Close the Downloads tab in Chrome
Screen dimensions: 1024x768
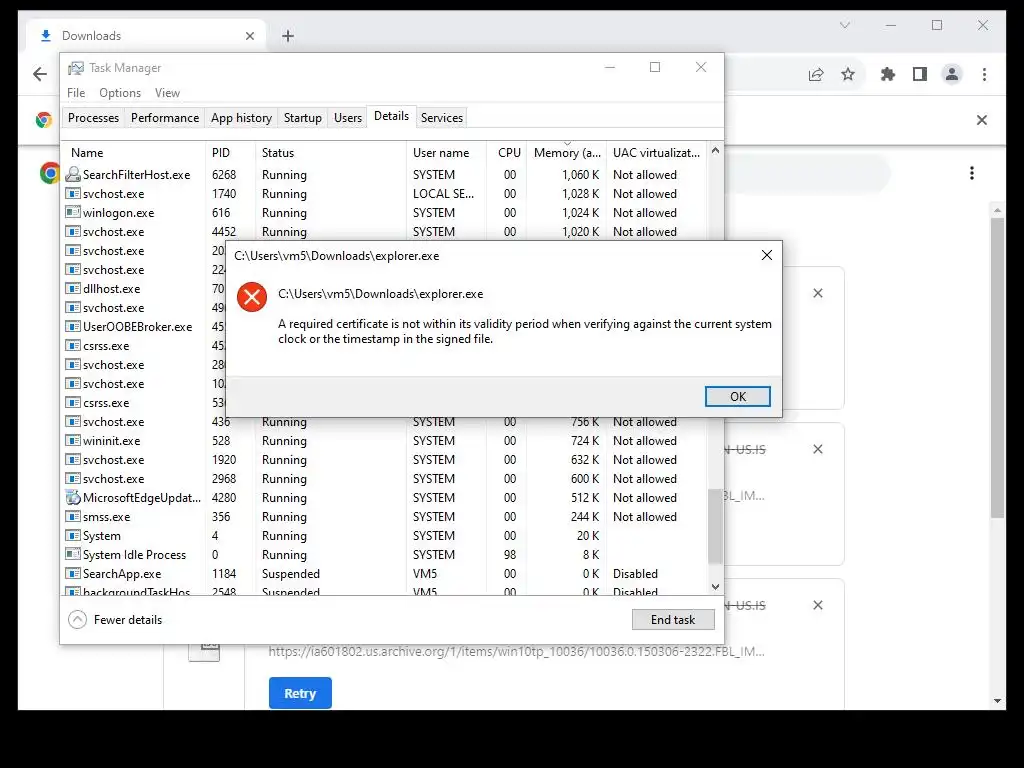point(249,36)
